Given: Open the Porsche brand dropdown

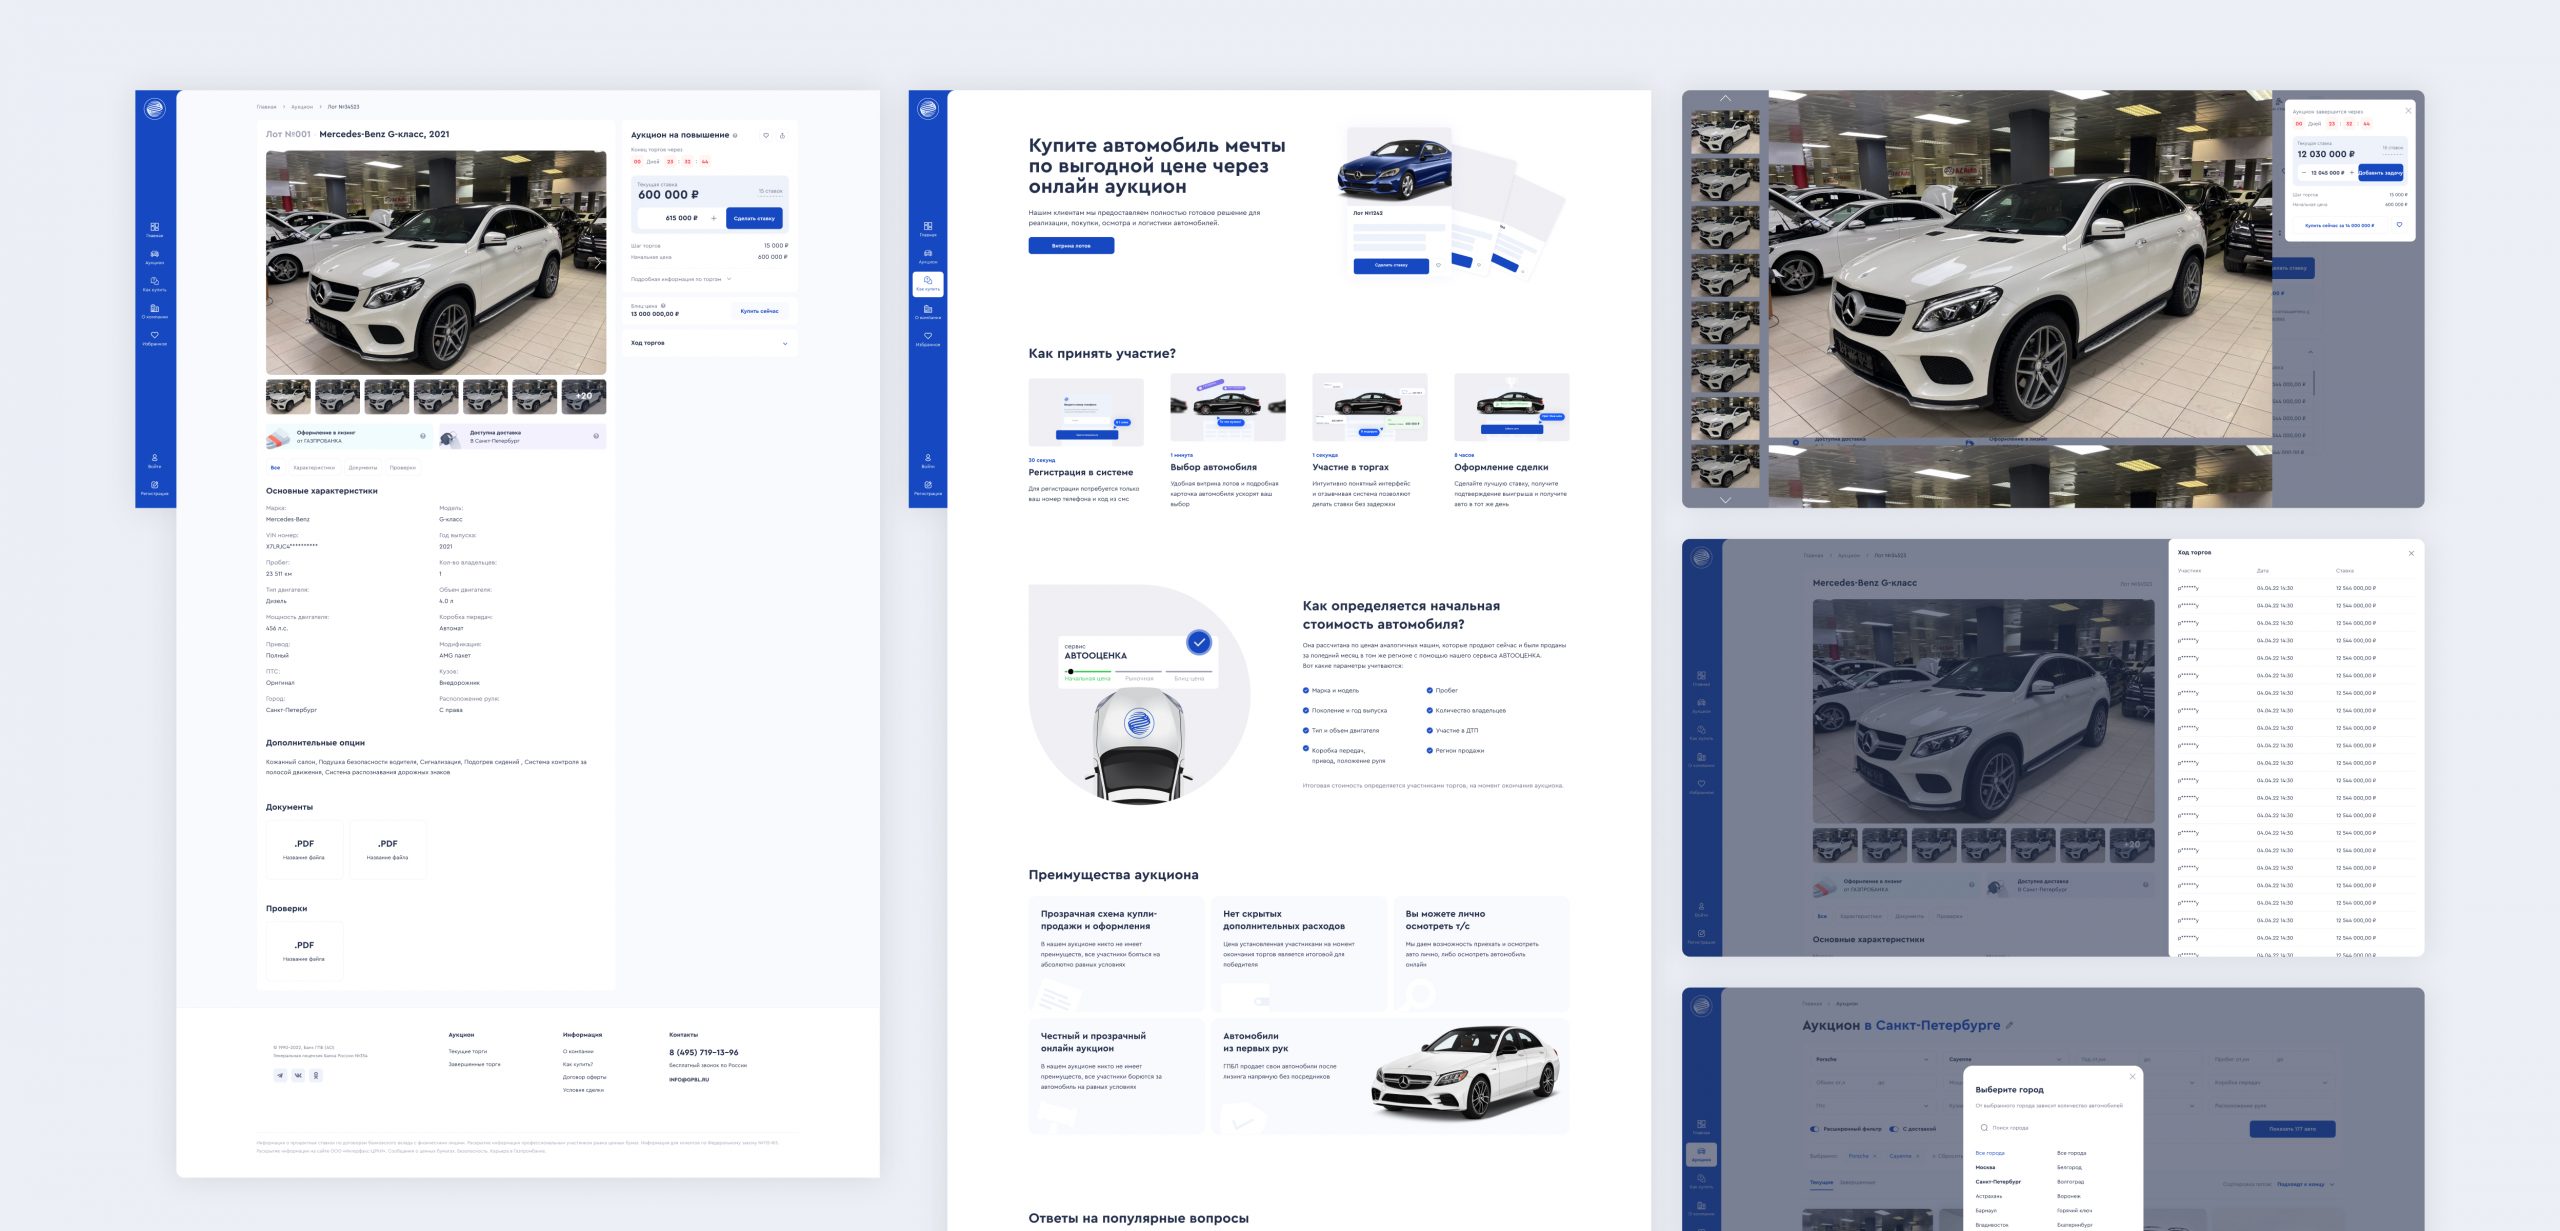Looking at the screenshot, I should click(1874, 1059).
